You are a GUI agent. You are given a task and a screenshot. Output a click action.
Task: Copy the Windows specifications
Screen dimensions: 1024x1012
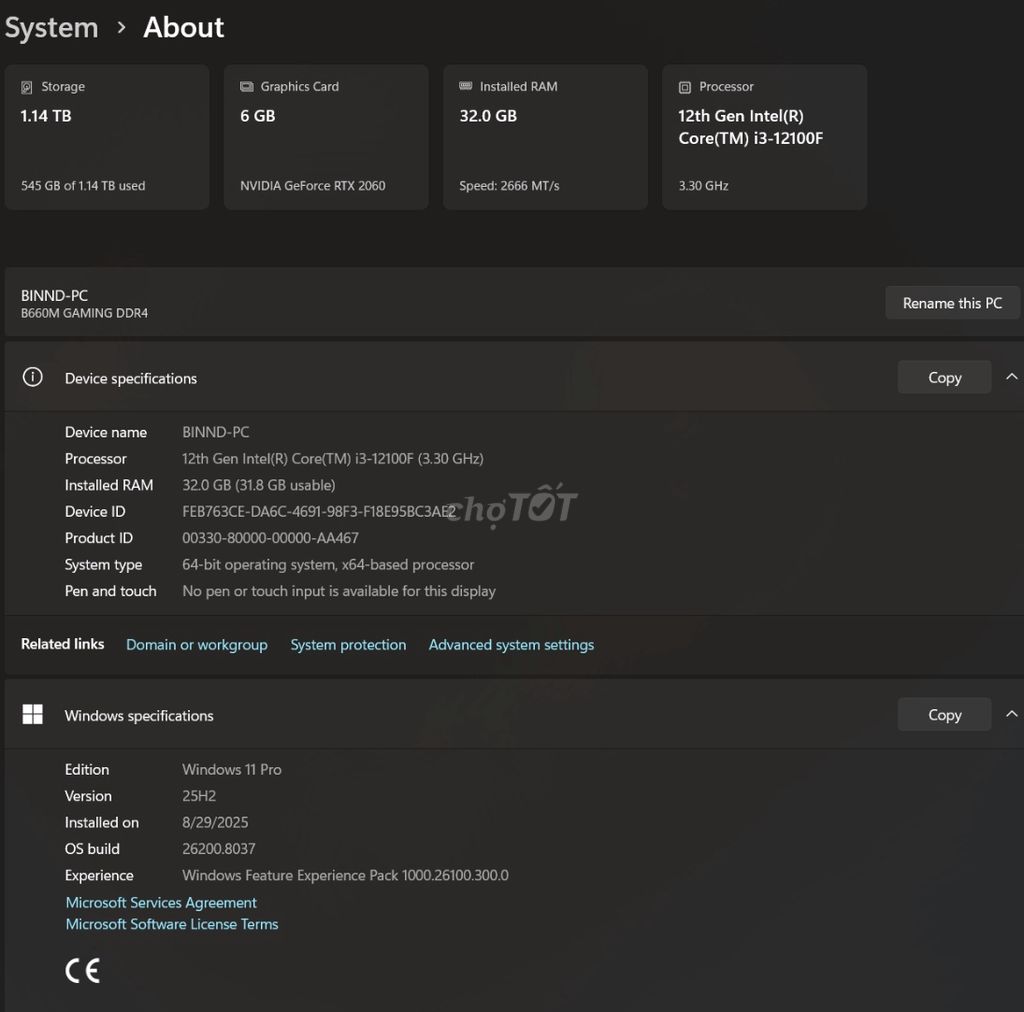[x=944, y=714]
